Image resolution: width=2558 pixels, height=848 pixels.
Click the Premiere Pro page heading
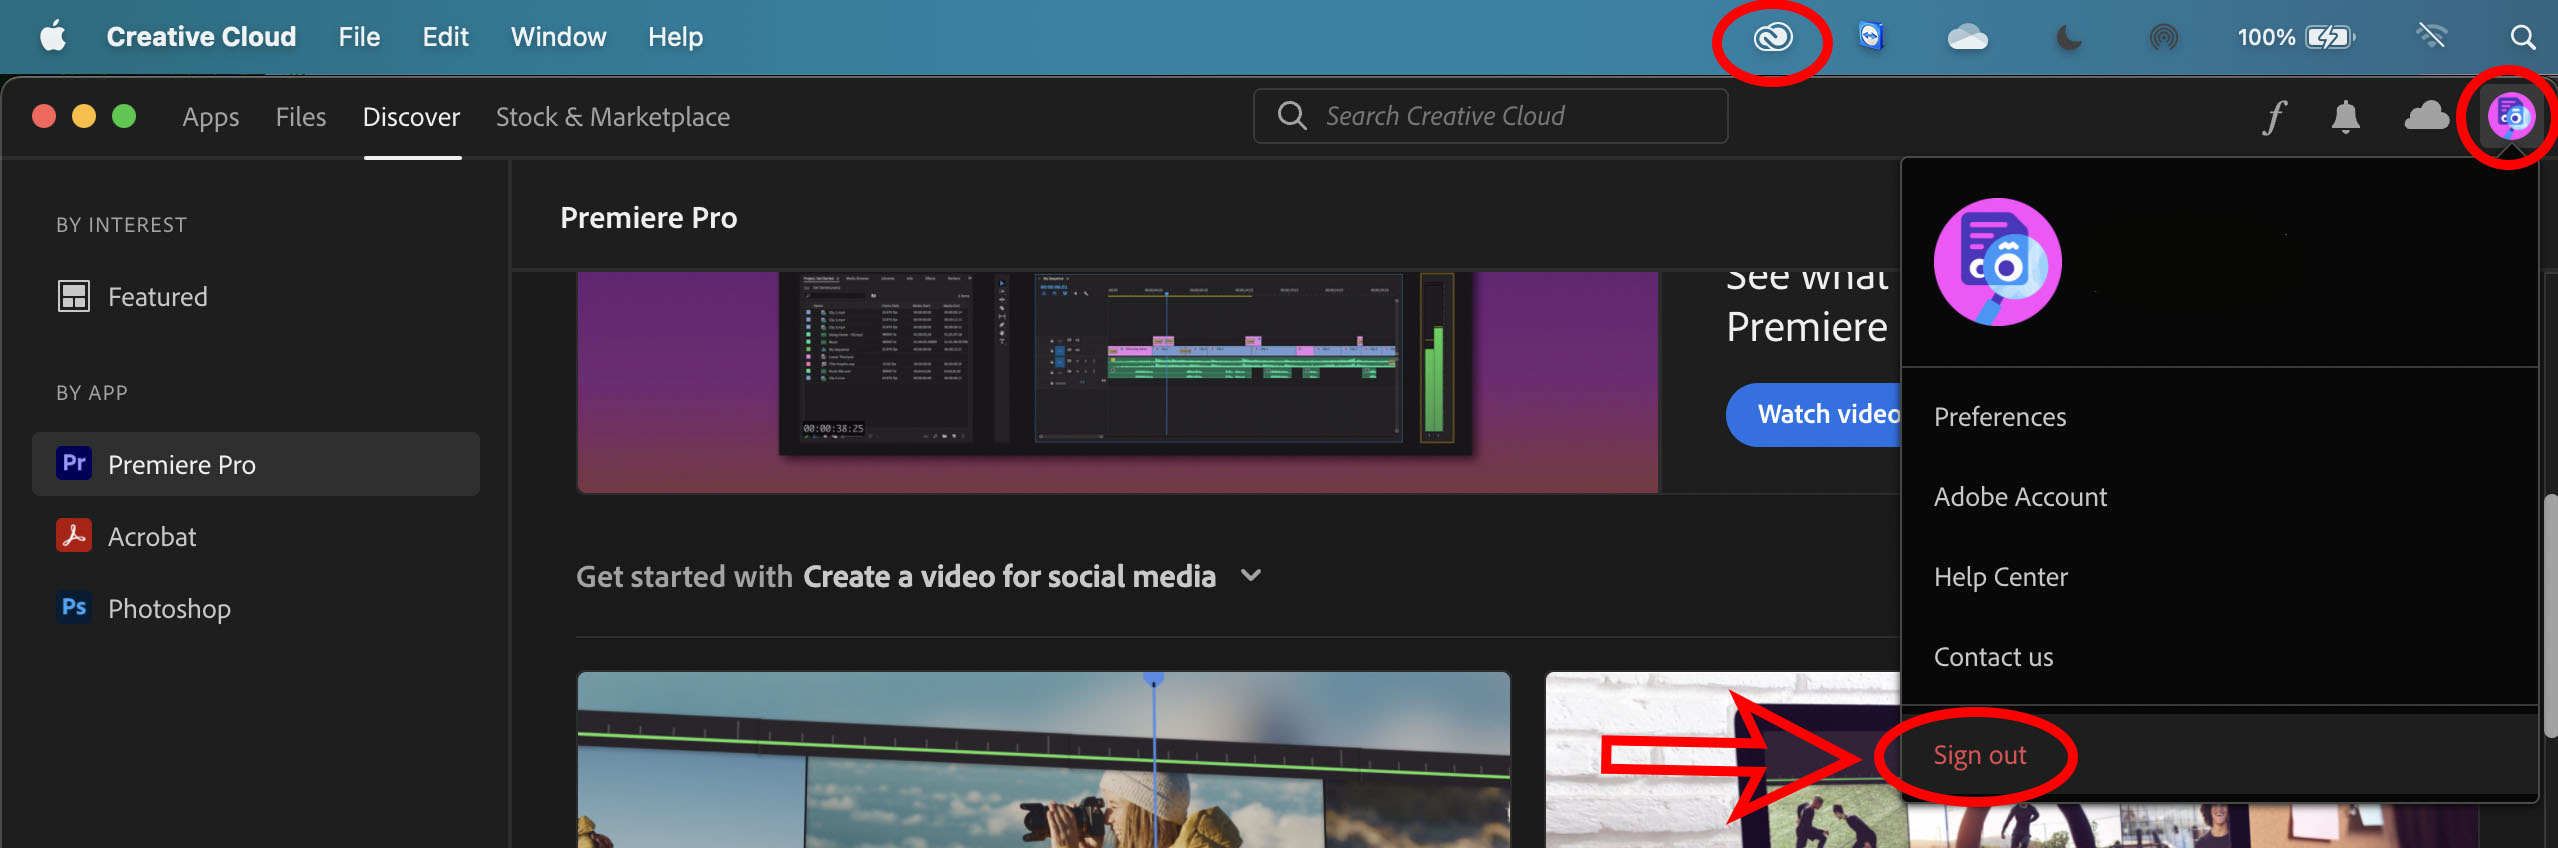point(648,217)
